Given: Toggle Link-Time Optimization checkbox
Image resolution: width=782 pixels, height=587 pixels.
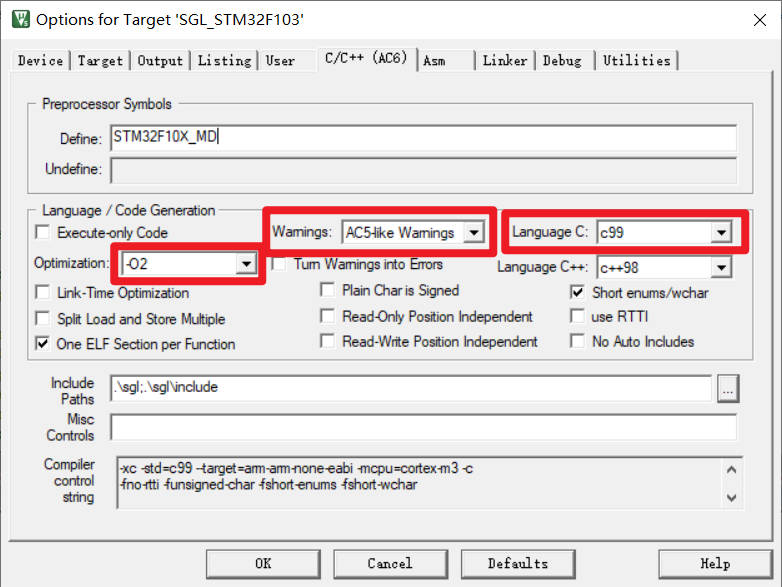Looking at the screenshot, I should pyautogui.click(x=43, y=292).
